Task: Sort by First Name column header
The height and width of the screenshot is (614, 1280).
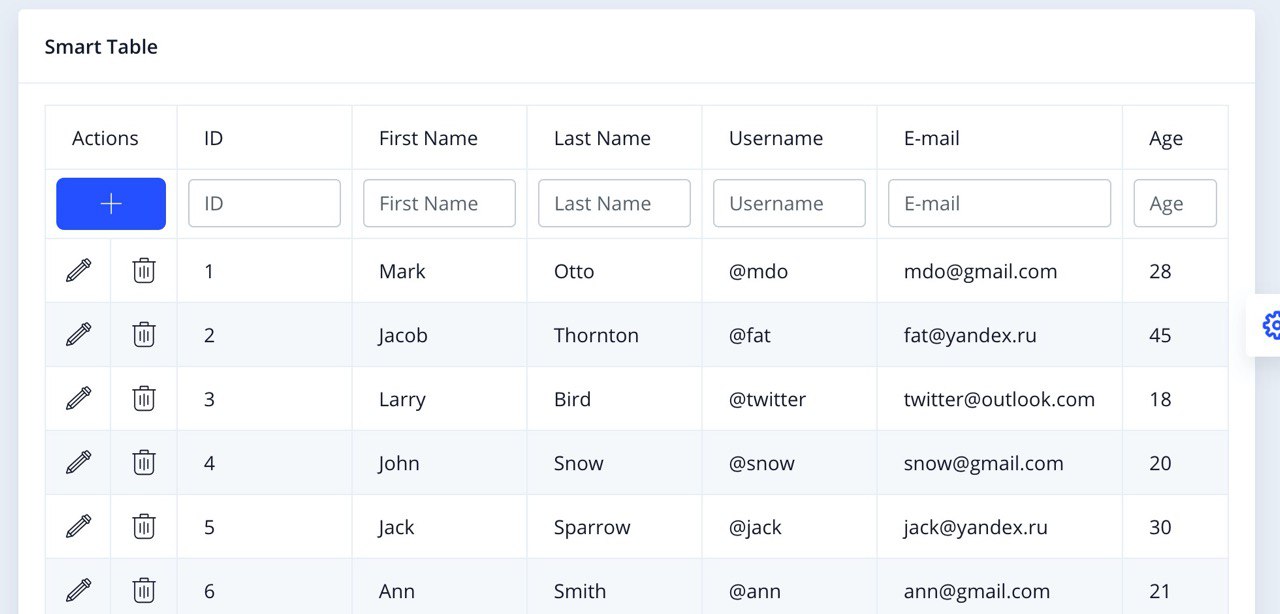Action: (x=428, y=139)
